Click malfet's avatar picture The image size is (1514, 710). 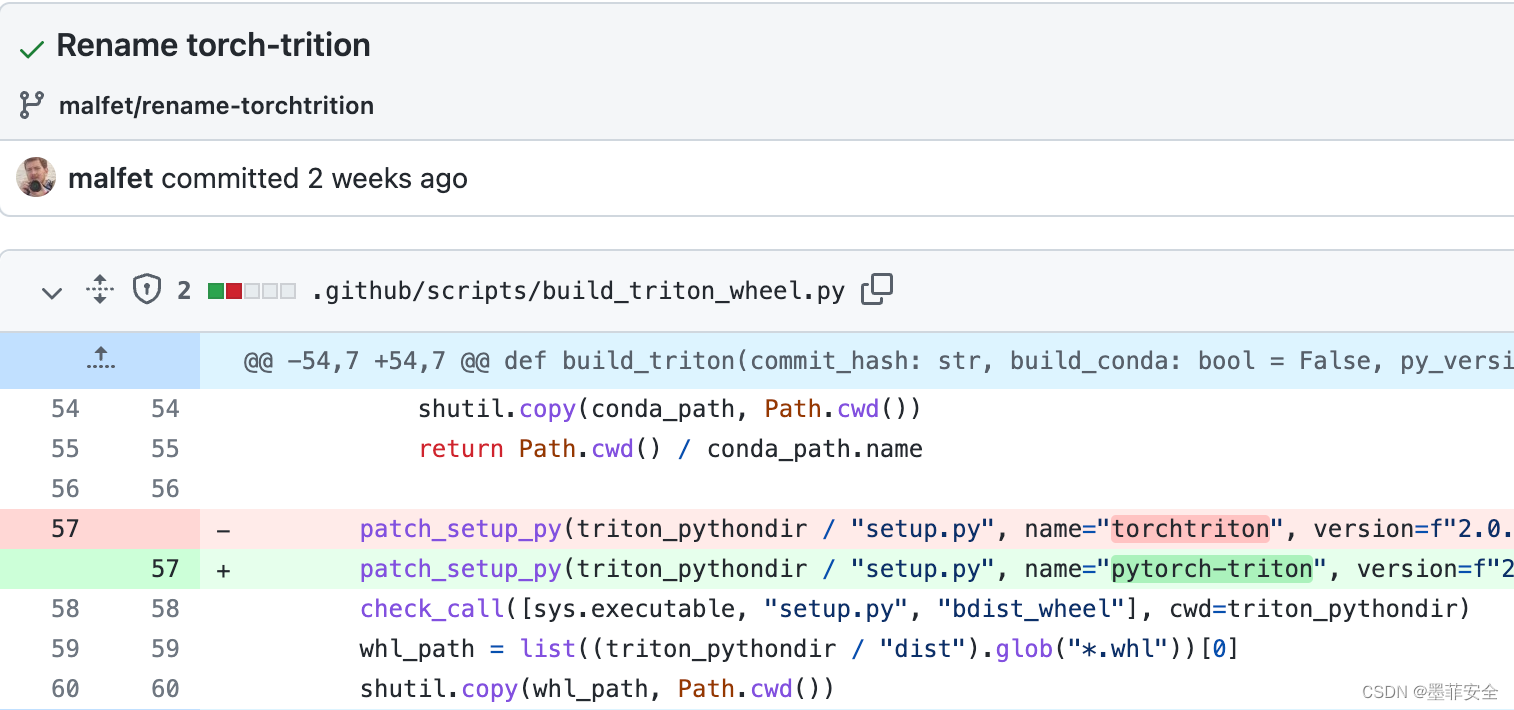tap(36, 178)
